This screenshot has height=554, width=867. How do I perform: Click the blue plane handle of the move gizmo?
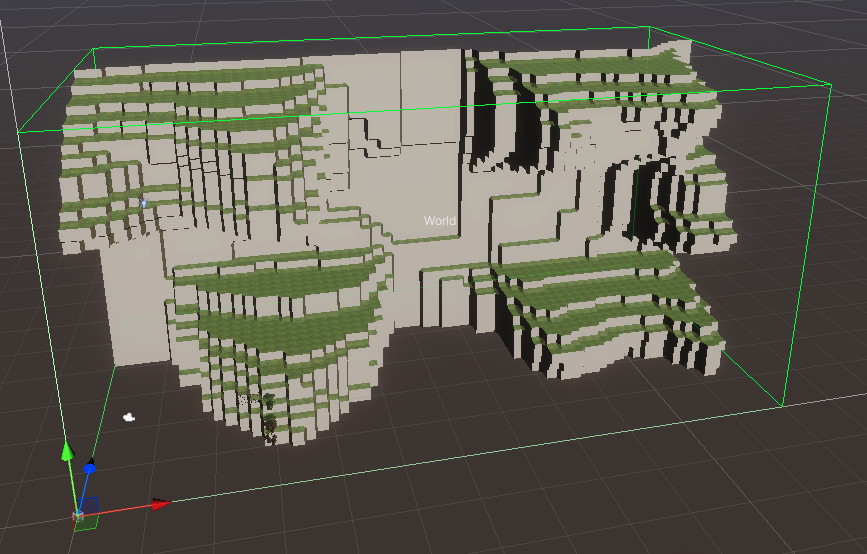90,505
